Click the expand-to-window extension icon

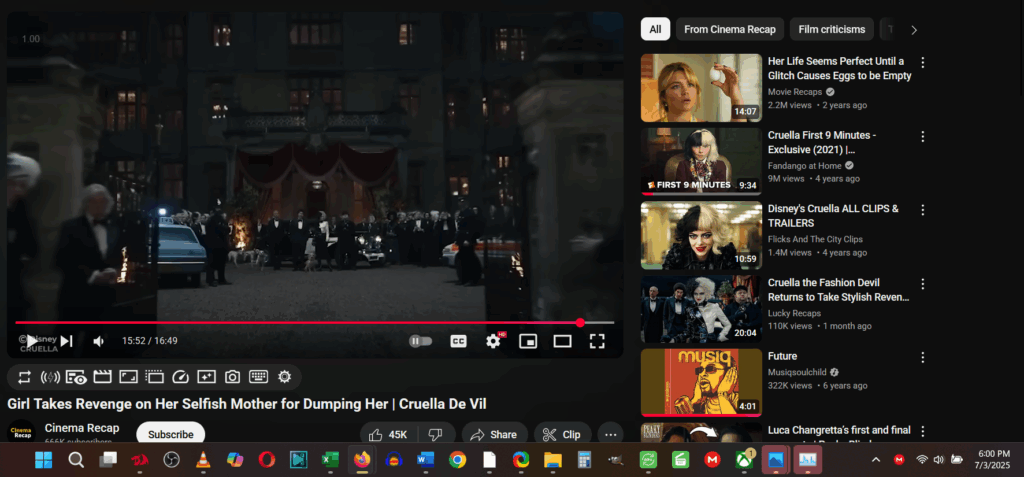(x=128, y=377)
